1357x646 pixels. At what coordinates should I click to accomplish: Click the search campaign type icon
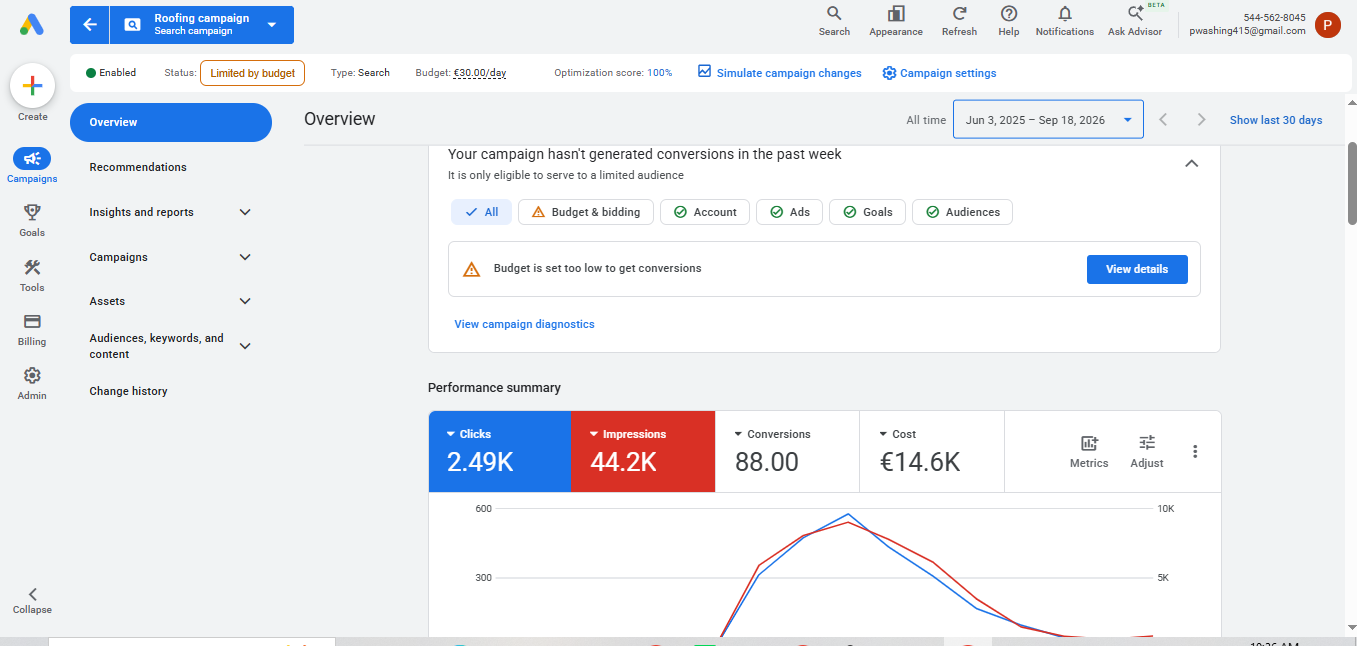132,25
